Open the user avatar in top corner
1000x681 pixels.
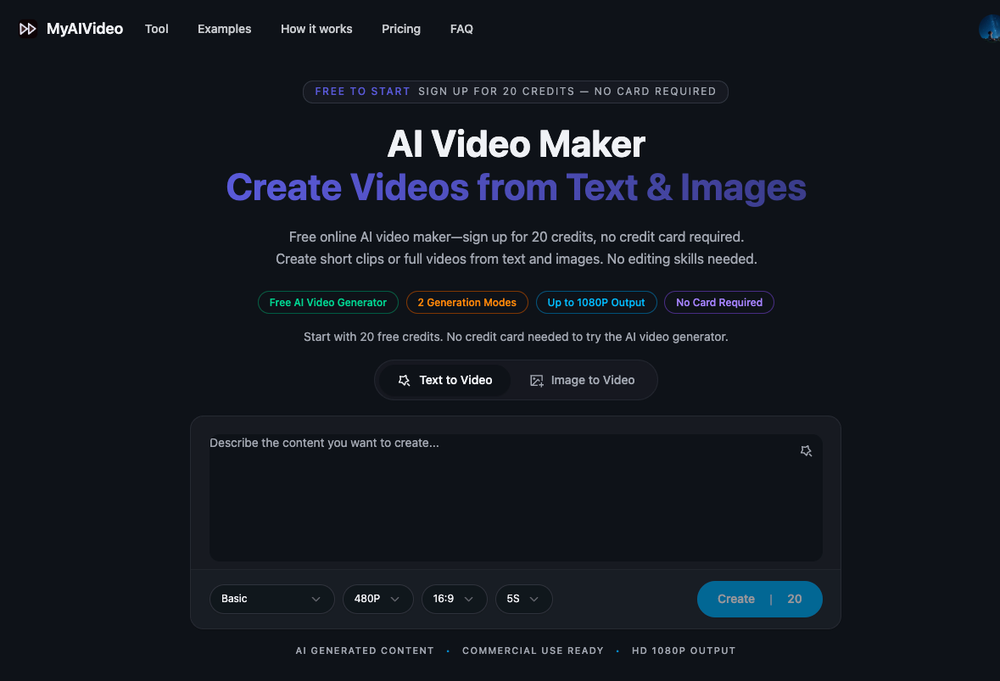pos(989,29)
